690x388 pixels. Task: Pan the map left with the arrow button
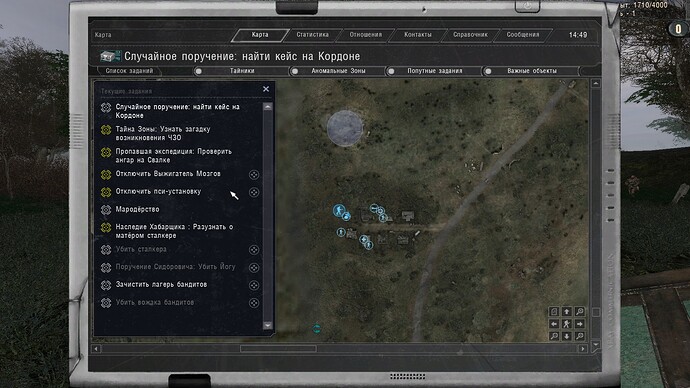(554, 324)
